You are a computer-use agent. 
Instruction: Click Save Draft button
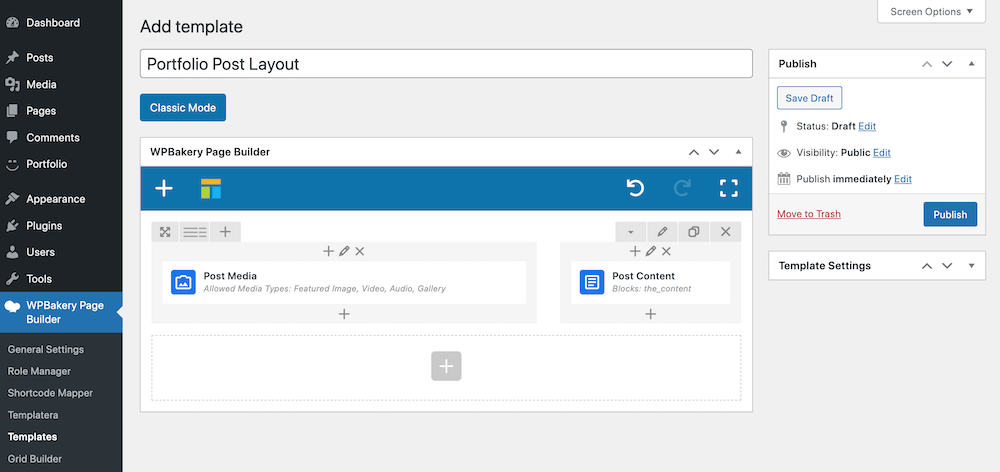(809, 98)
